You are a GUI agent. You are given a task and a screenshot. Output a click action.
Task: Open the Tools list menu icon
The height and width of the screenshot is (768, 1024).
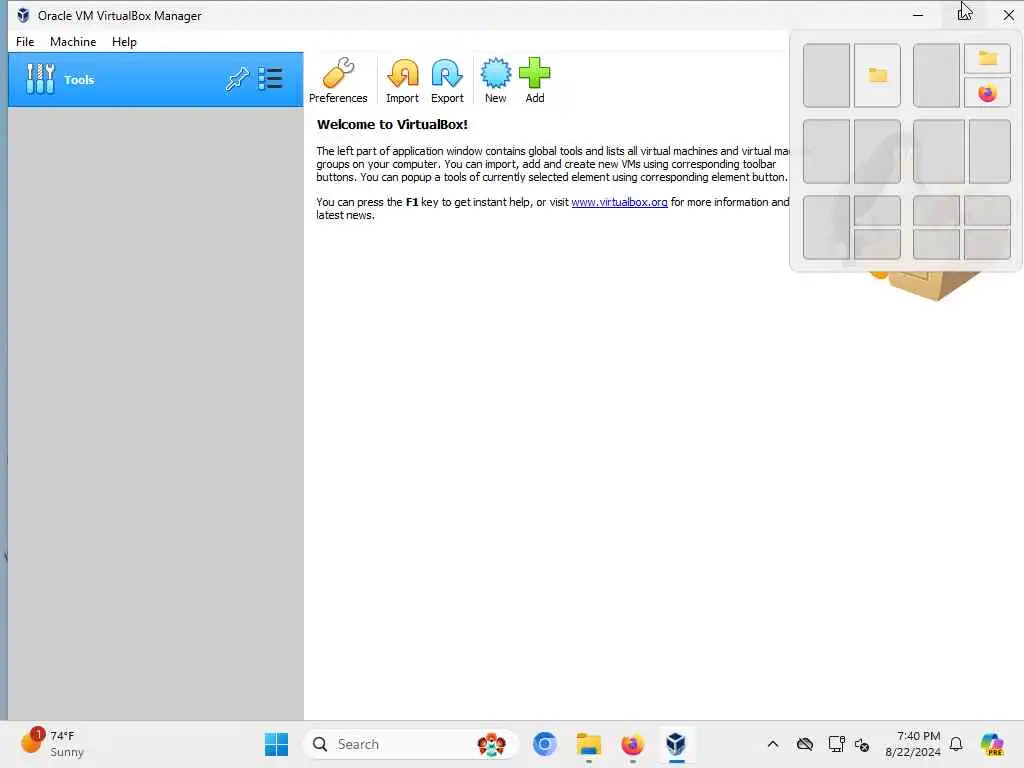tap(270, 79)
